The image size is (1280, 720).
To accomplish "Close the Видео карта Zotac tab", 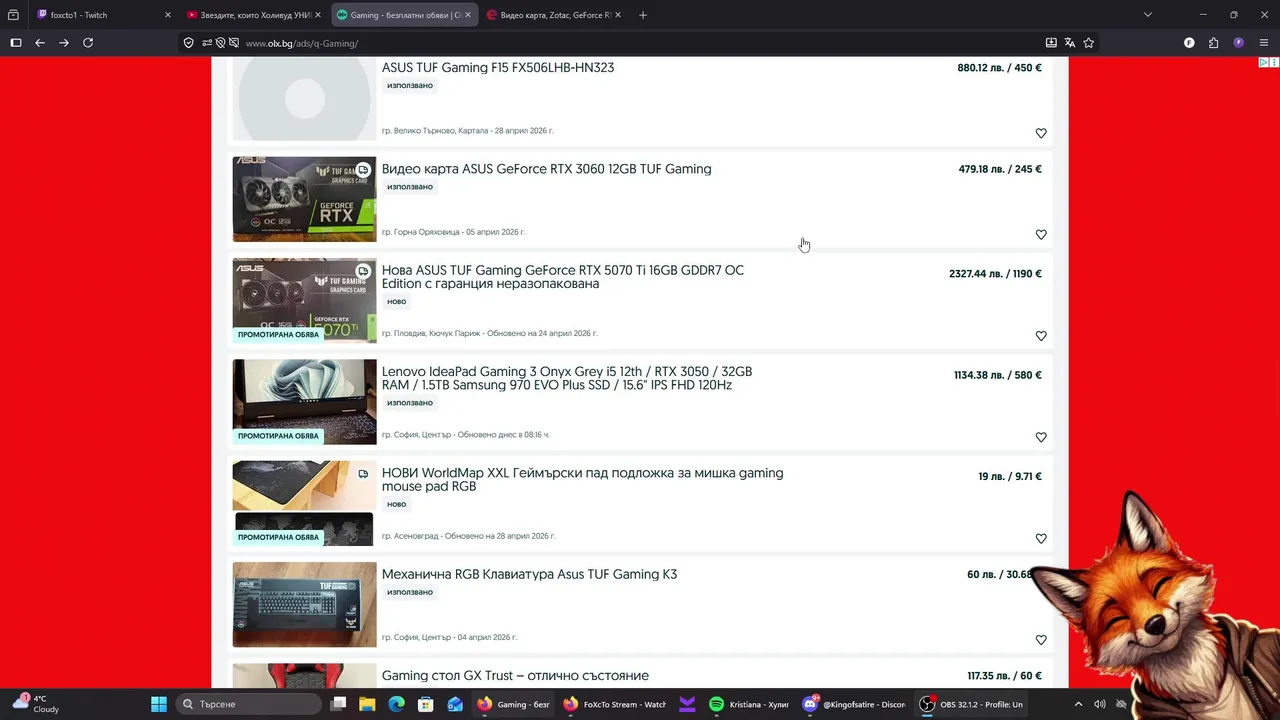I will tap(617, 15).
